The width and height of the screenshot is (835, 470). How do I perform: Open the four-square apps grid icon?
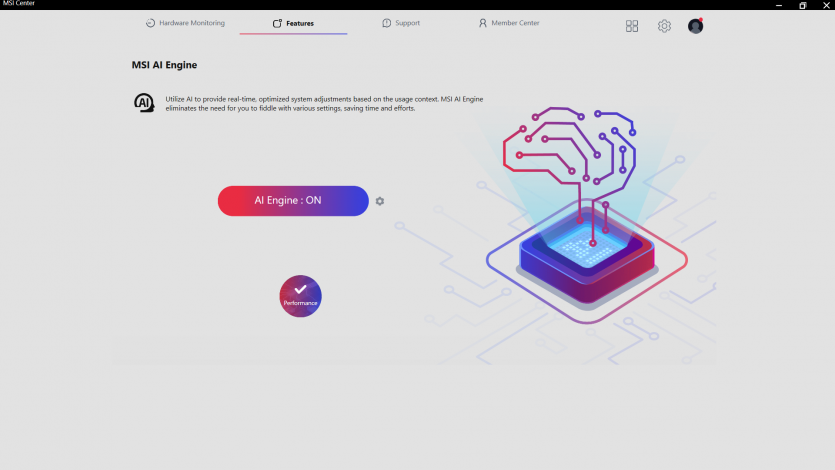(x=632, y=26)
